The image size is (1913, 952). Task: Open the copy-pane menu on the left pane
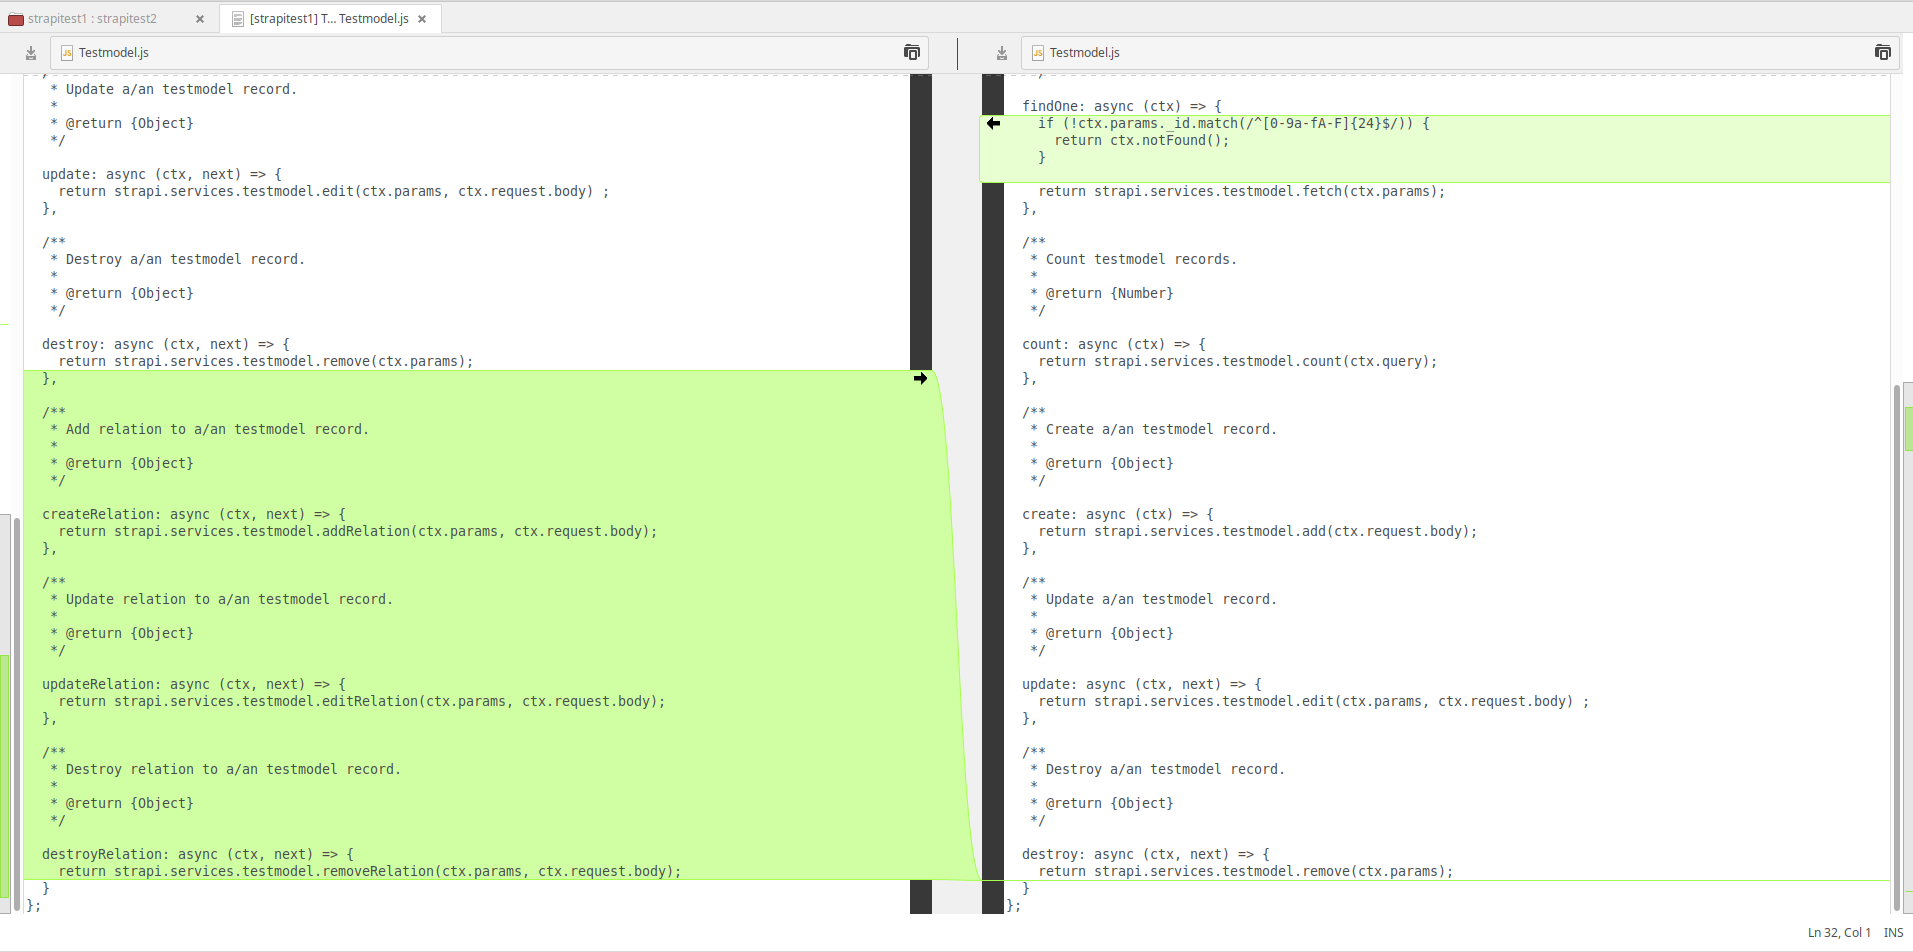(911, 52)
